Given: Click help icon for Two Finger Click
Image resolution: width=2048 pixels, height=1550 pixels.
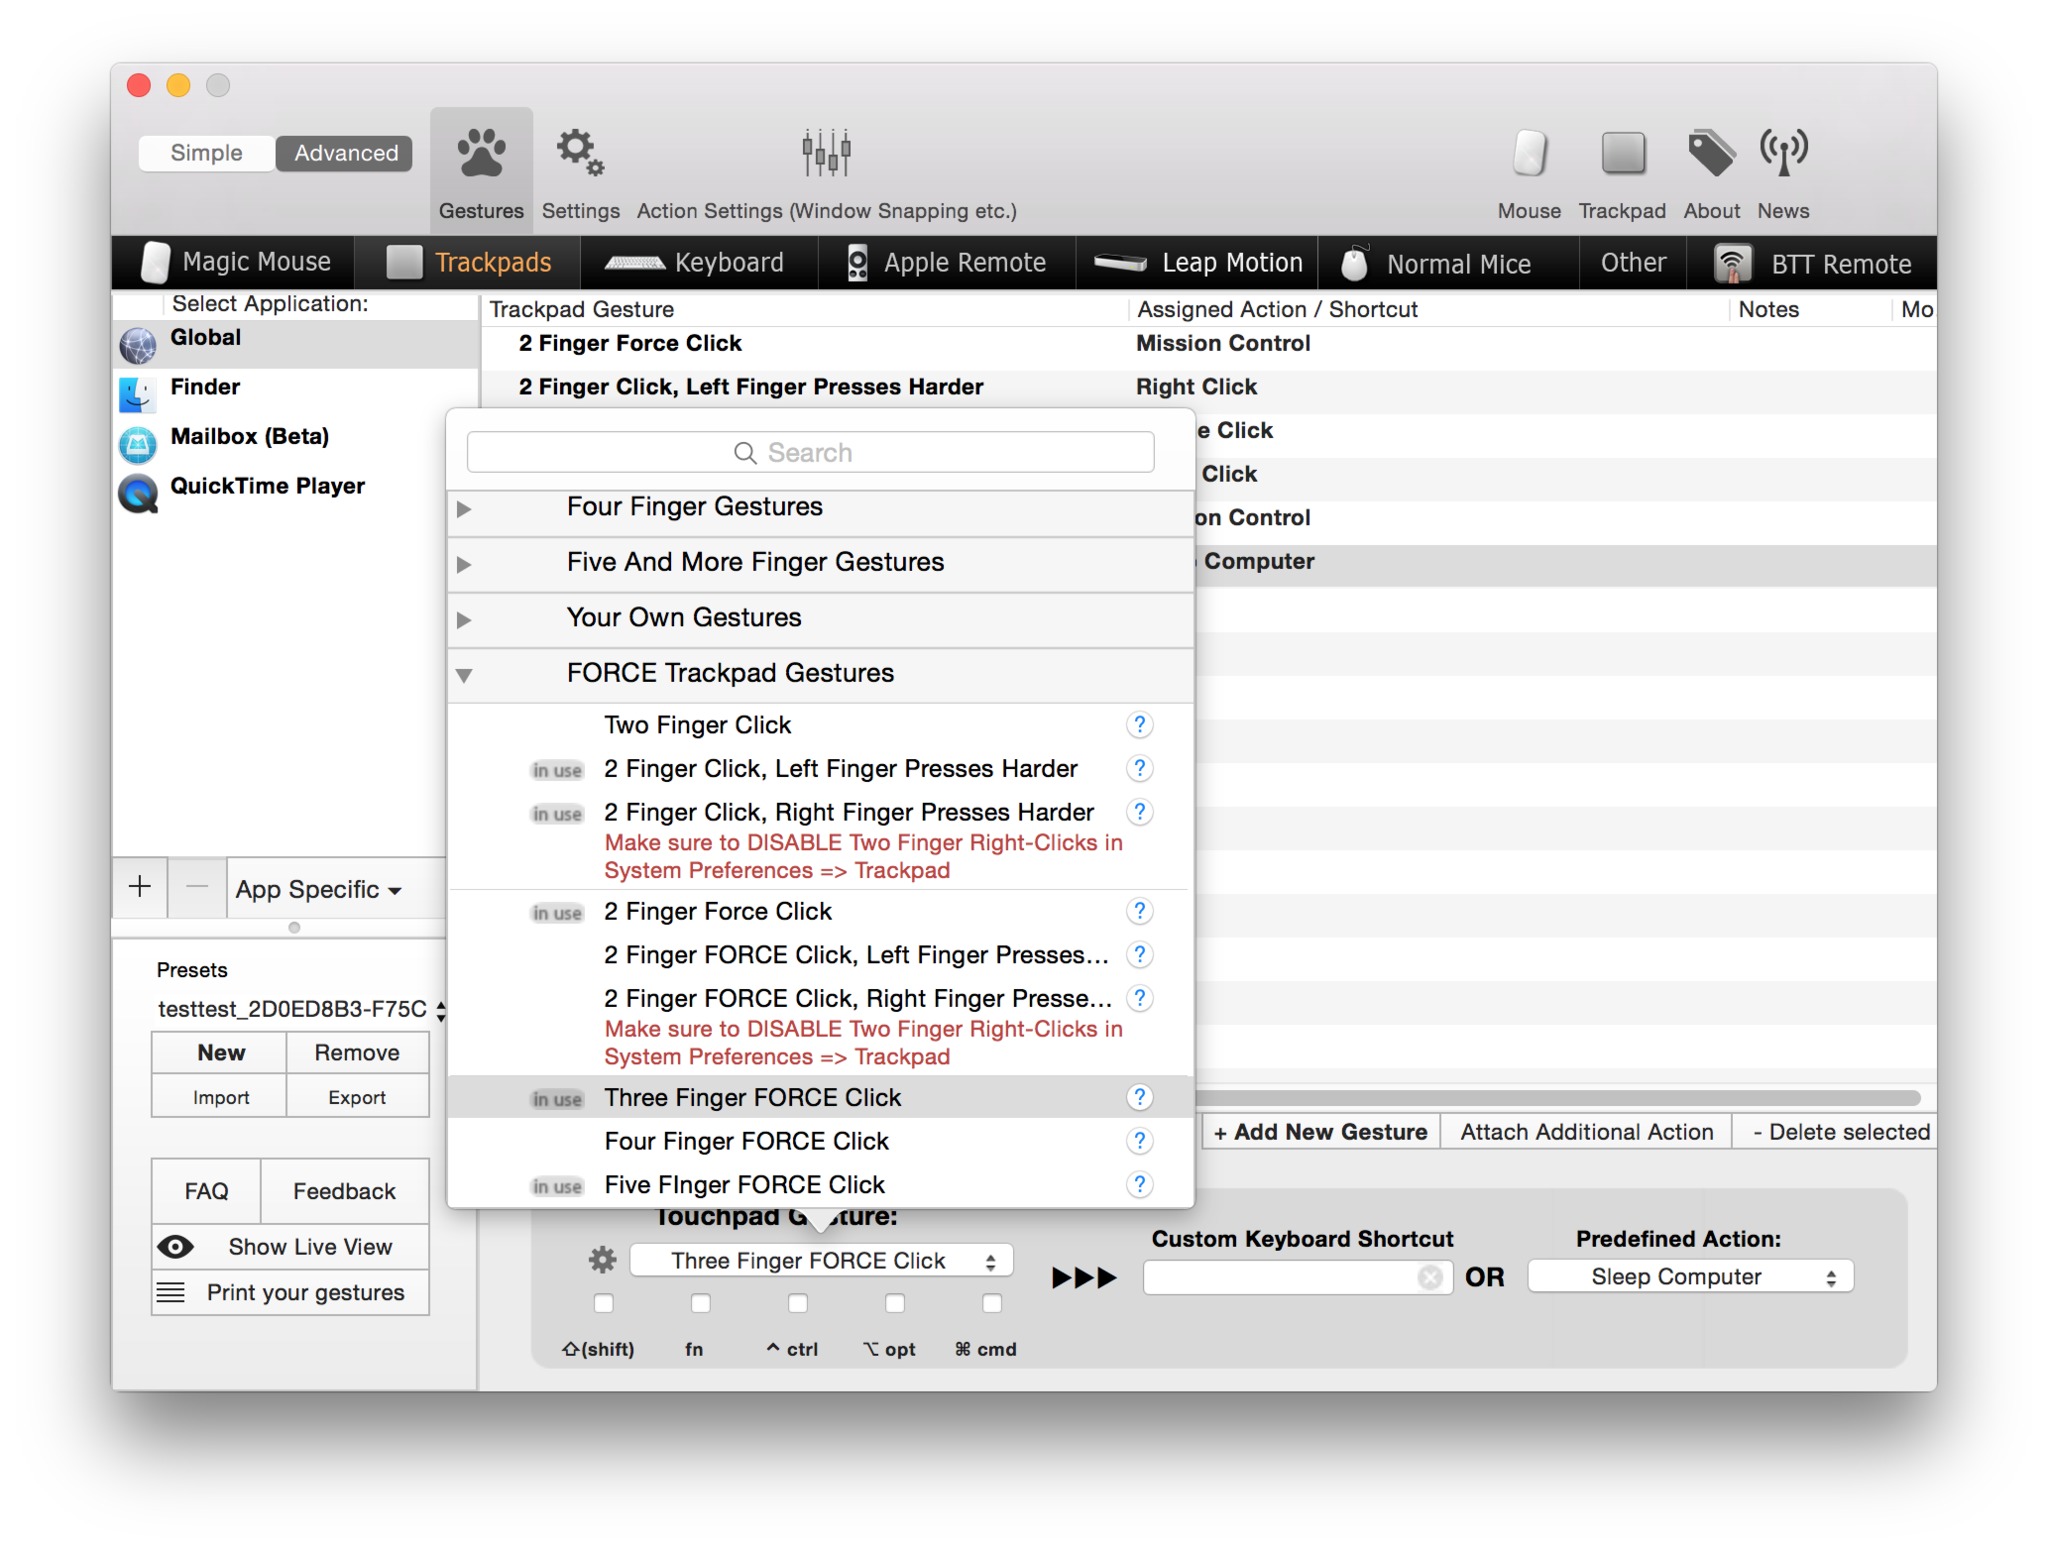Looking at the screenshot, I should click(x=1139, y=725).
